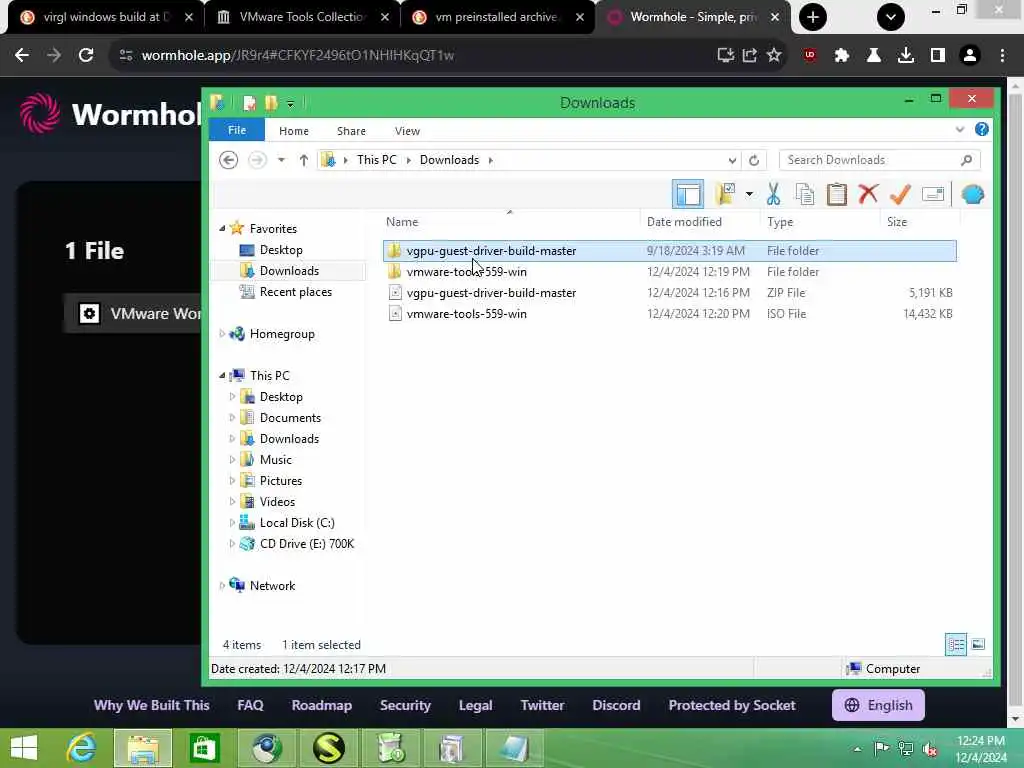This screenshot has height=768, width=1024.
Task: Collapse the This PC tree node
Action: [222, 376]
